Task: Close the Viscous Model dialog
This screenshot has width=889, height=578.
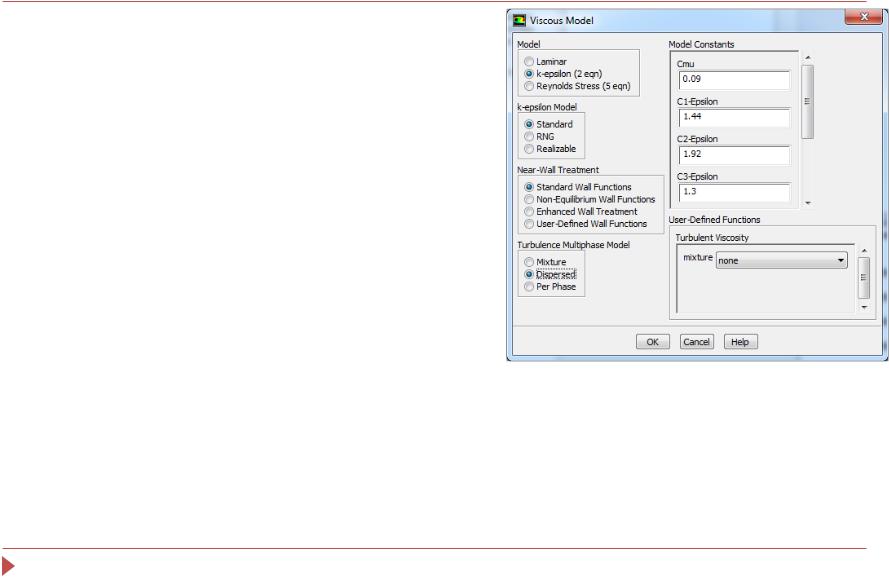Action: click(x=863, y=16)
